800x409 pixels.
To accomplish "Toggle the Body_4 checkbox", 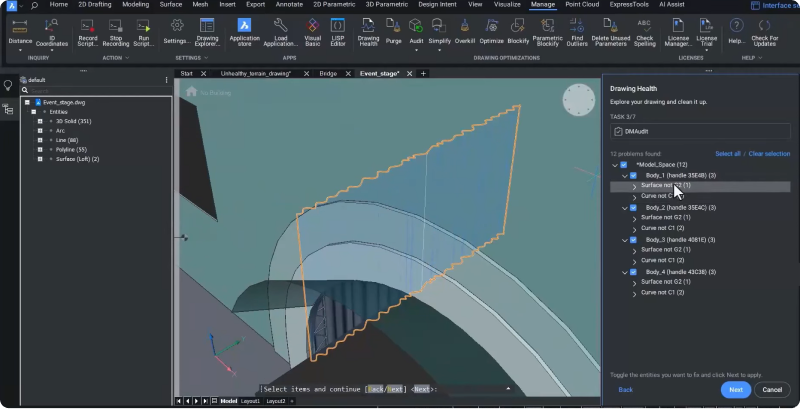I will 633,272.
